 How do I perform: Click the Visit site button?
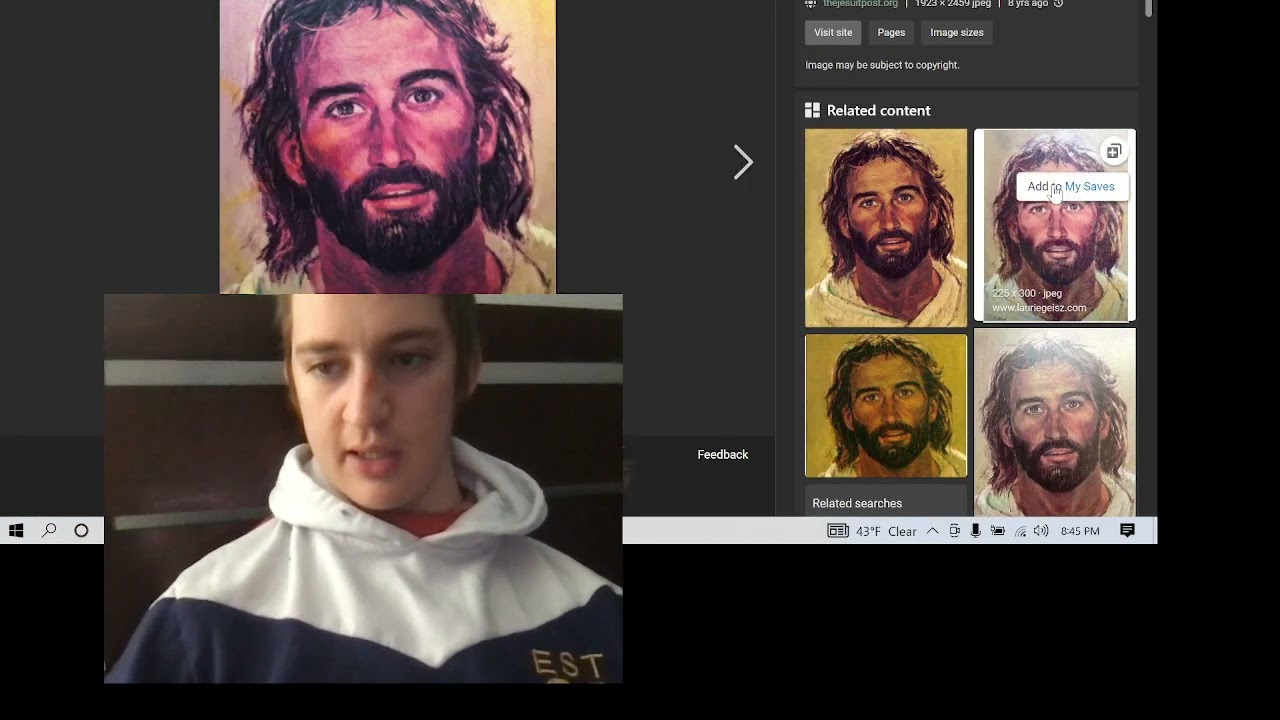(x=833, y=33)
